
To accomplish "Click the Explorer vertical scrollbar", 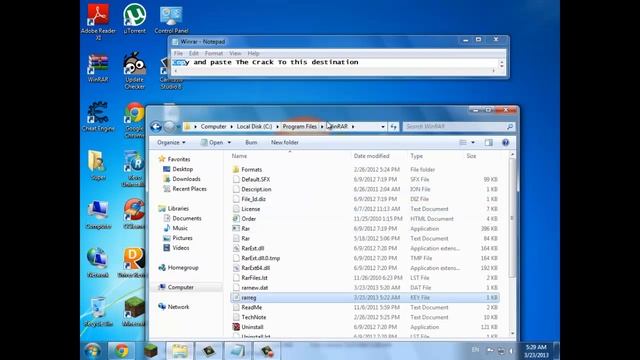I will [x=513, y=244].
